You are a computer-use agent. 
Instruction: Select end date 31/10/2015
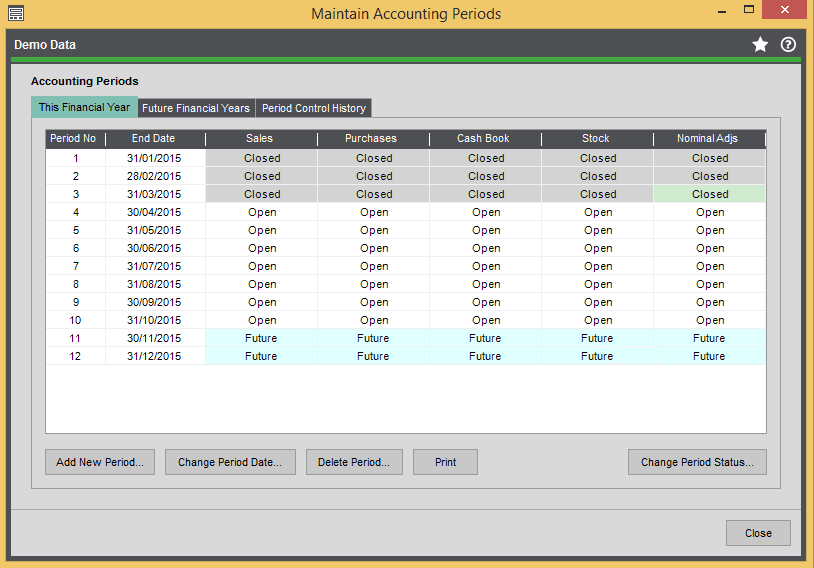point(154,320)
